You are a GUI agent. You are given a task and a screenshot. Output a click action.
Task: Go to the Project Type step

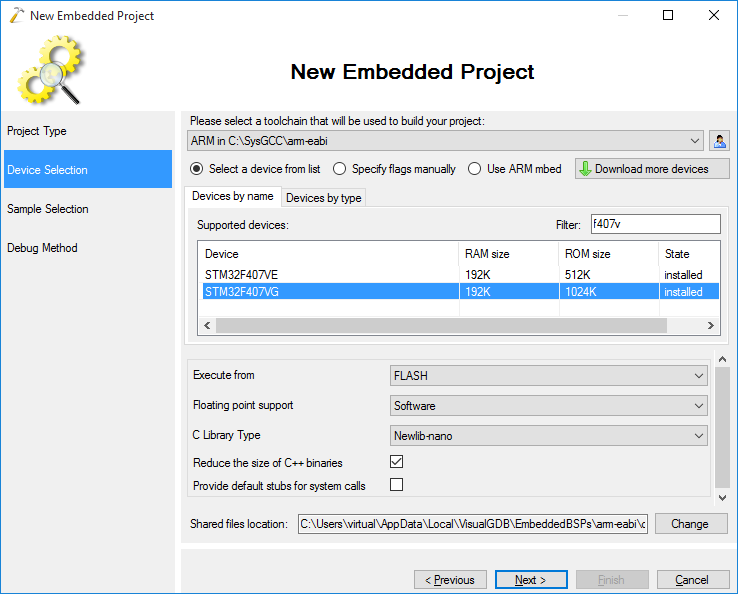coord(88,131)
